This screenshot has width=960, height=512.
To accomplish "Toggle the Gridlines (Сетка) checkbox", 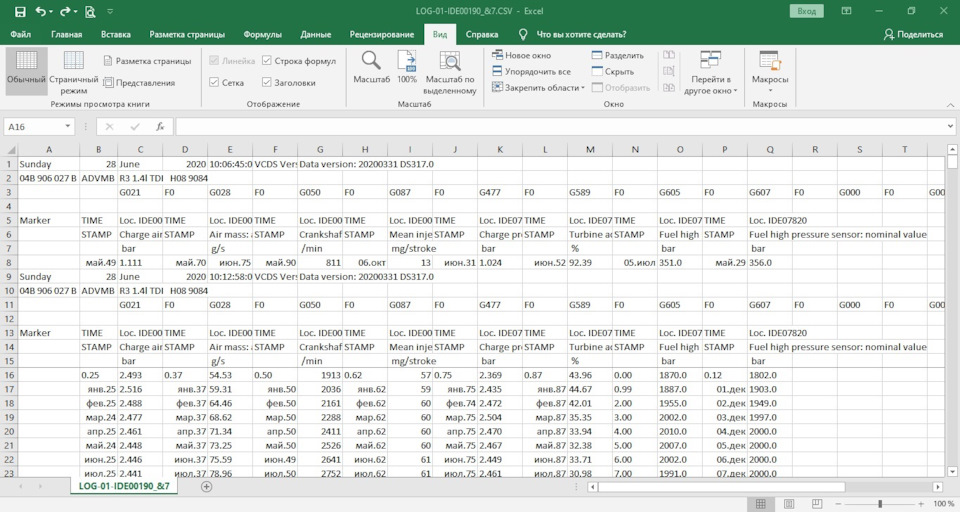I will pos(215,83).
